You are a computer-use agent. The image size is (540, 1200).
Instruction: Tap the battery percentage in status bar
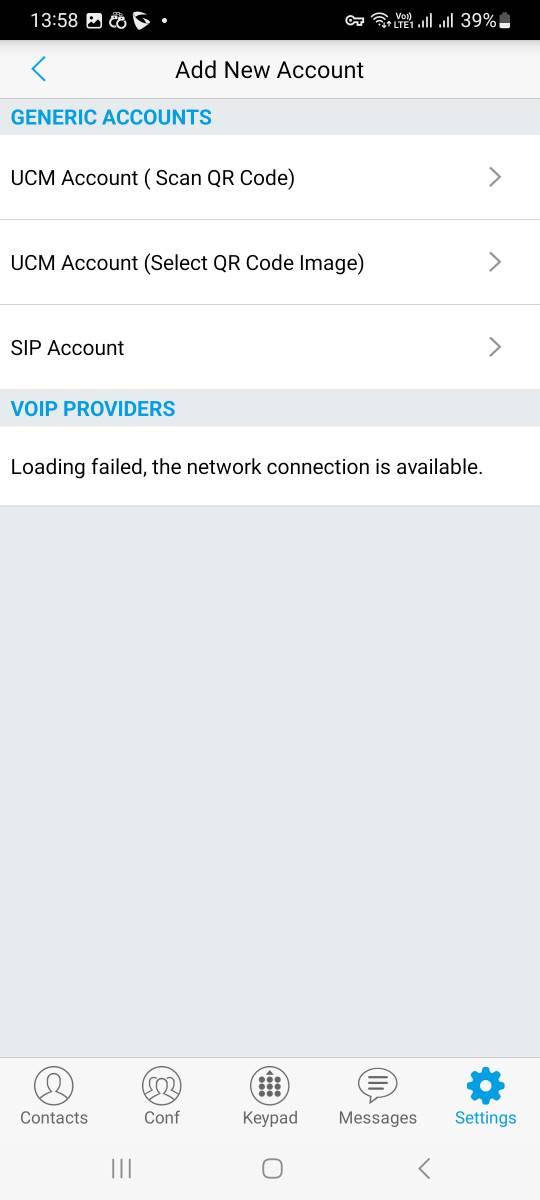tap(478, 20)
